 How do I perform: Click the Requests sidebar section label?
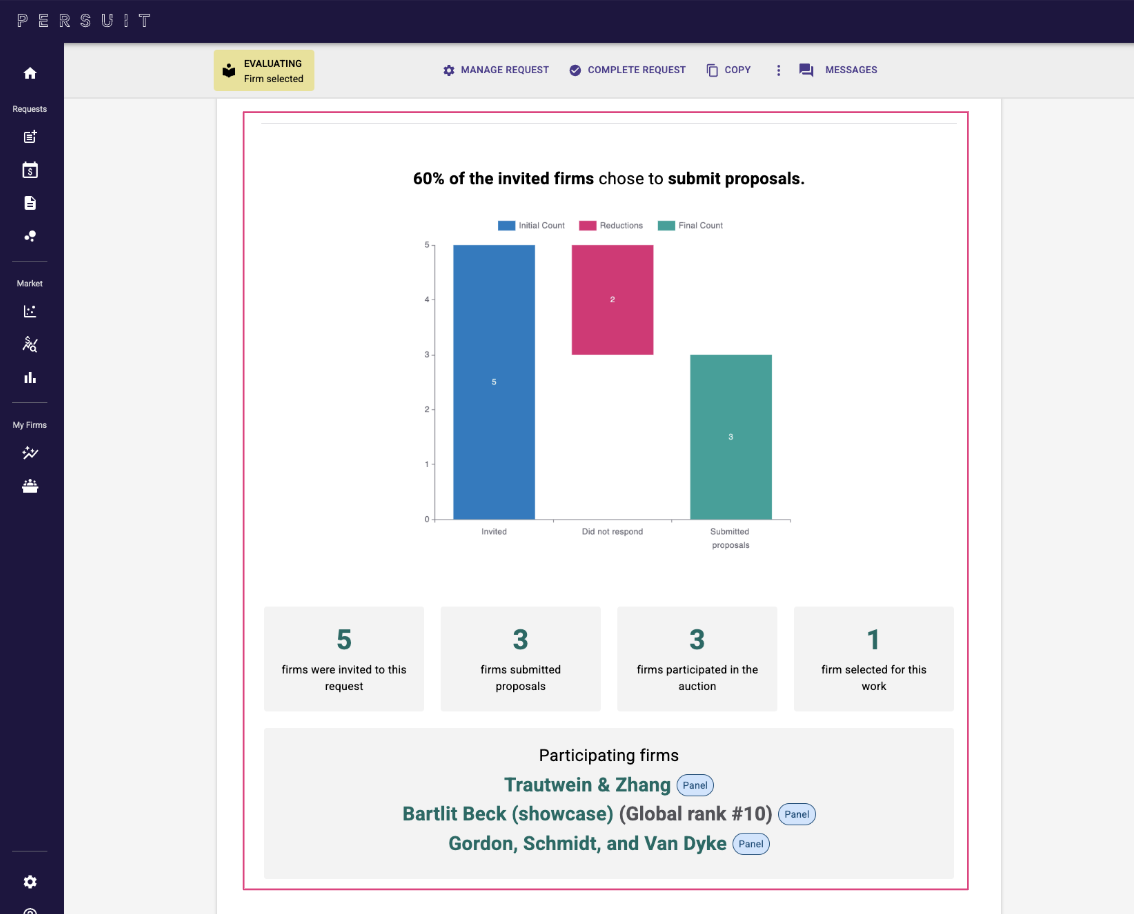(30, 109)
